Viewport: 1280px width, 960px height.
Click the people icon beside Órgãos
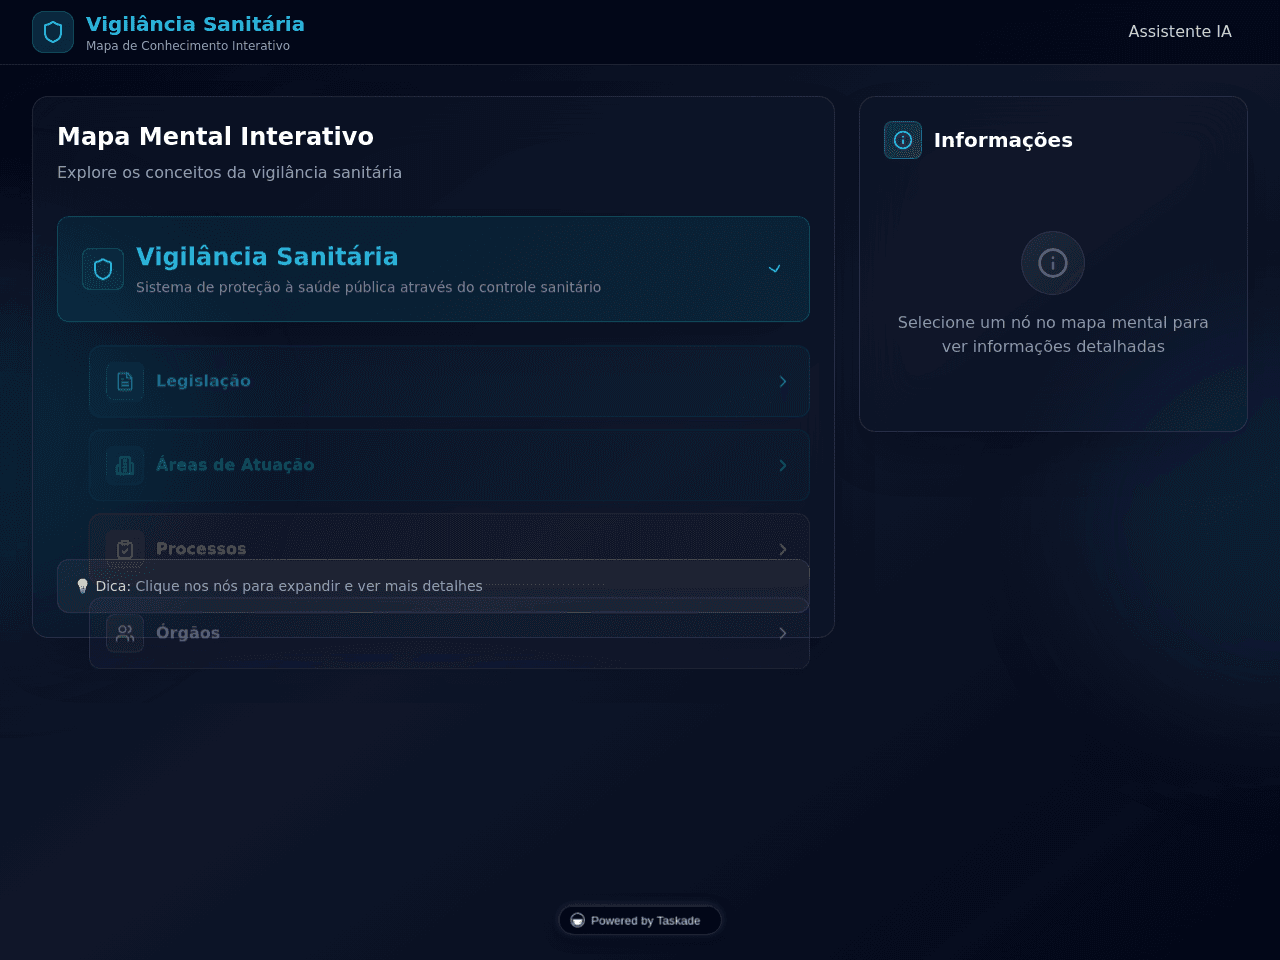click(x=125, y=633)
